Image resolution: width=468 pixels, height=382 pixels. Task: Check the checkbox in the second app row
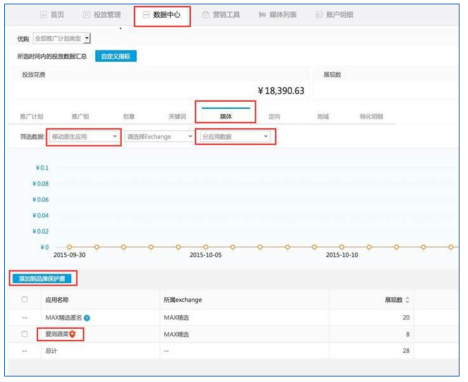point(25,334)
